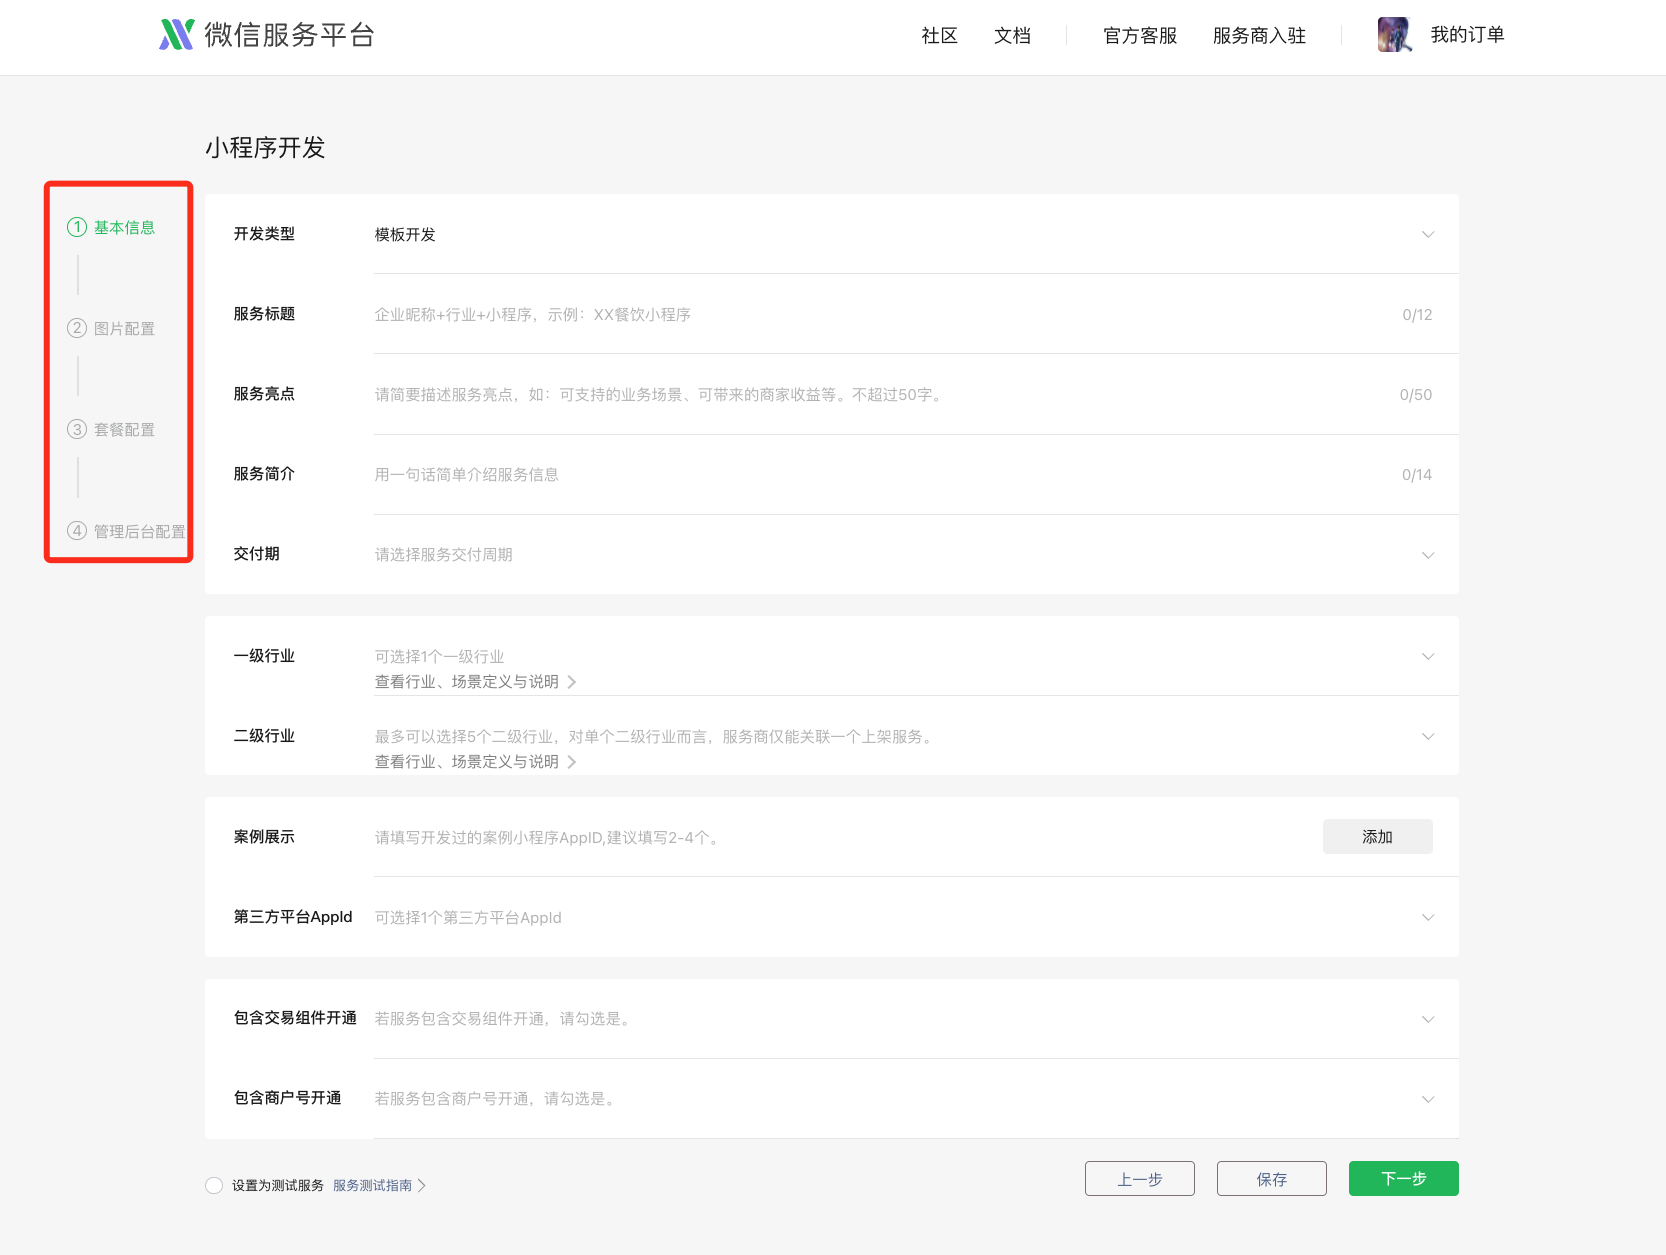Open the 二级行业 dropdown

[1427, 737]
